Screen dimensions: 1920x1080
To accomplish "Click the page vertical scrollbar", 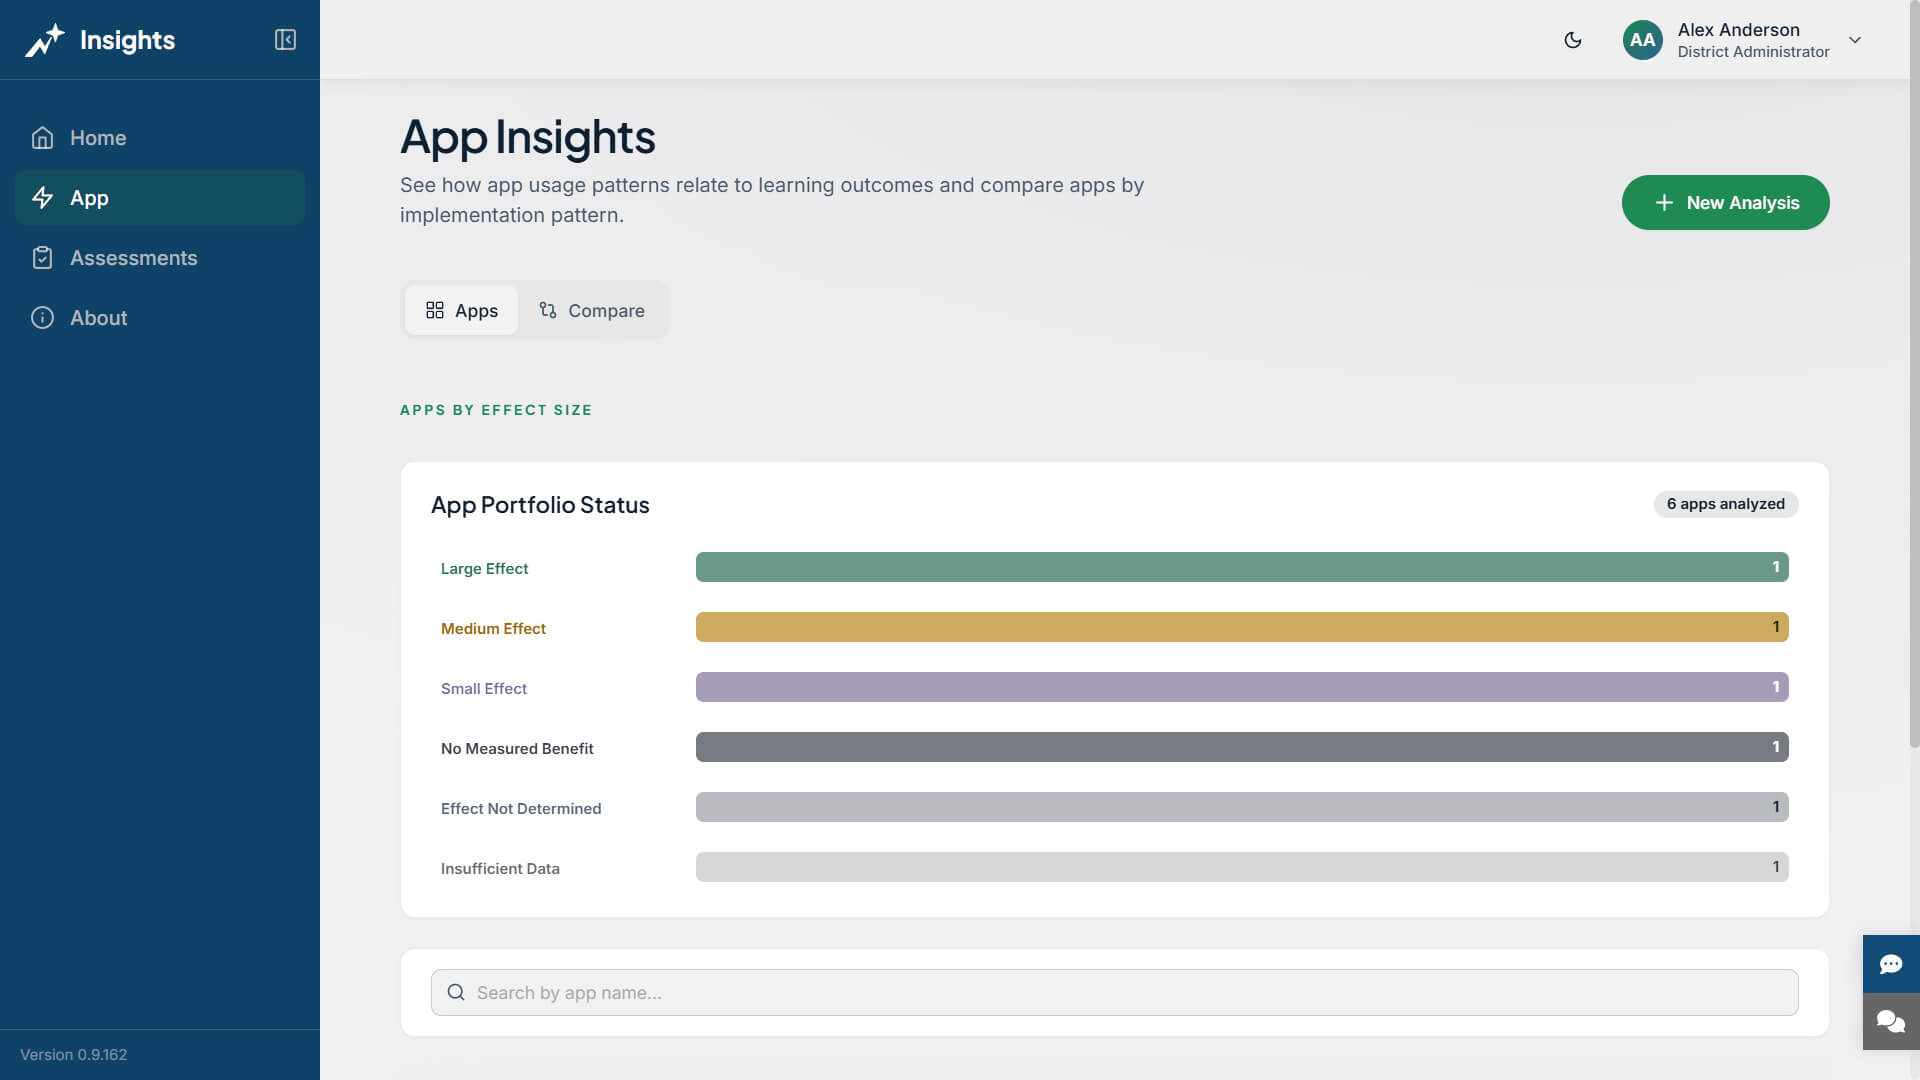I will coord(1914,374).
